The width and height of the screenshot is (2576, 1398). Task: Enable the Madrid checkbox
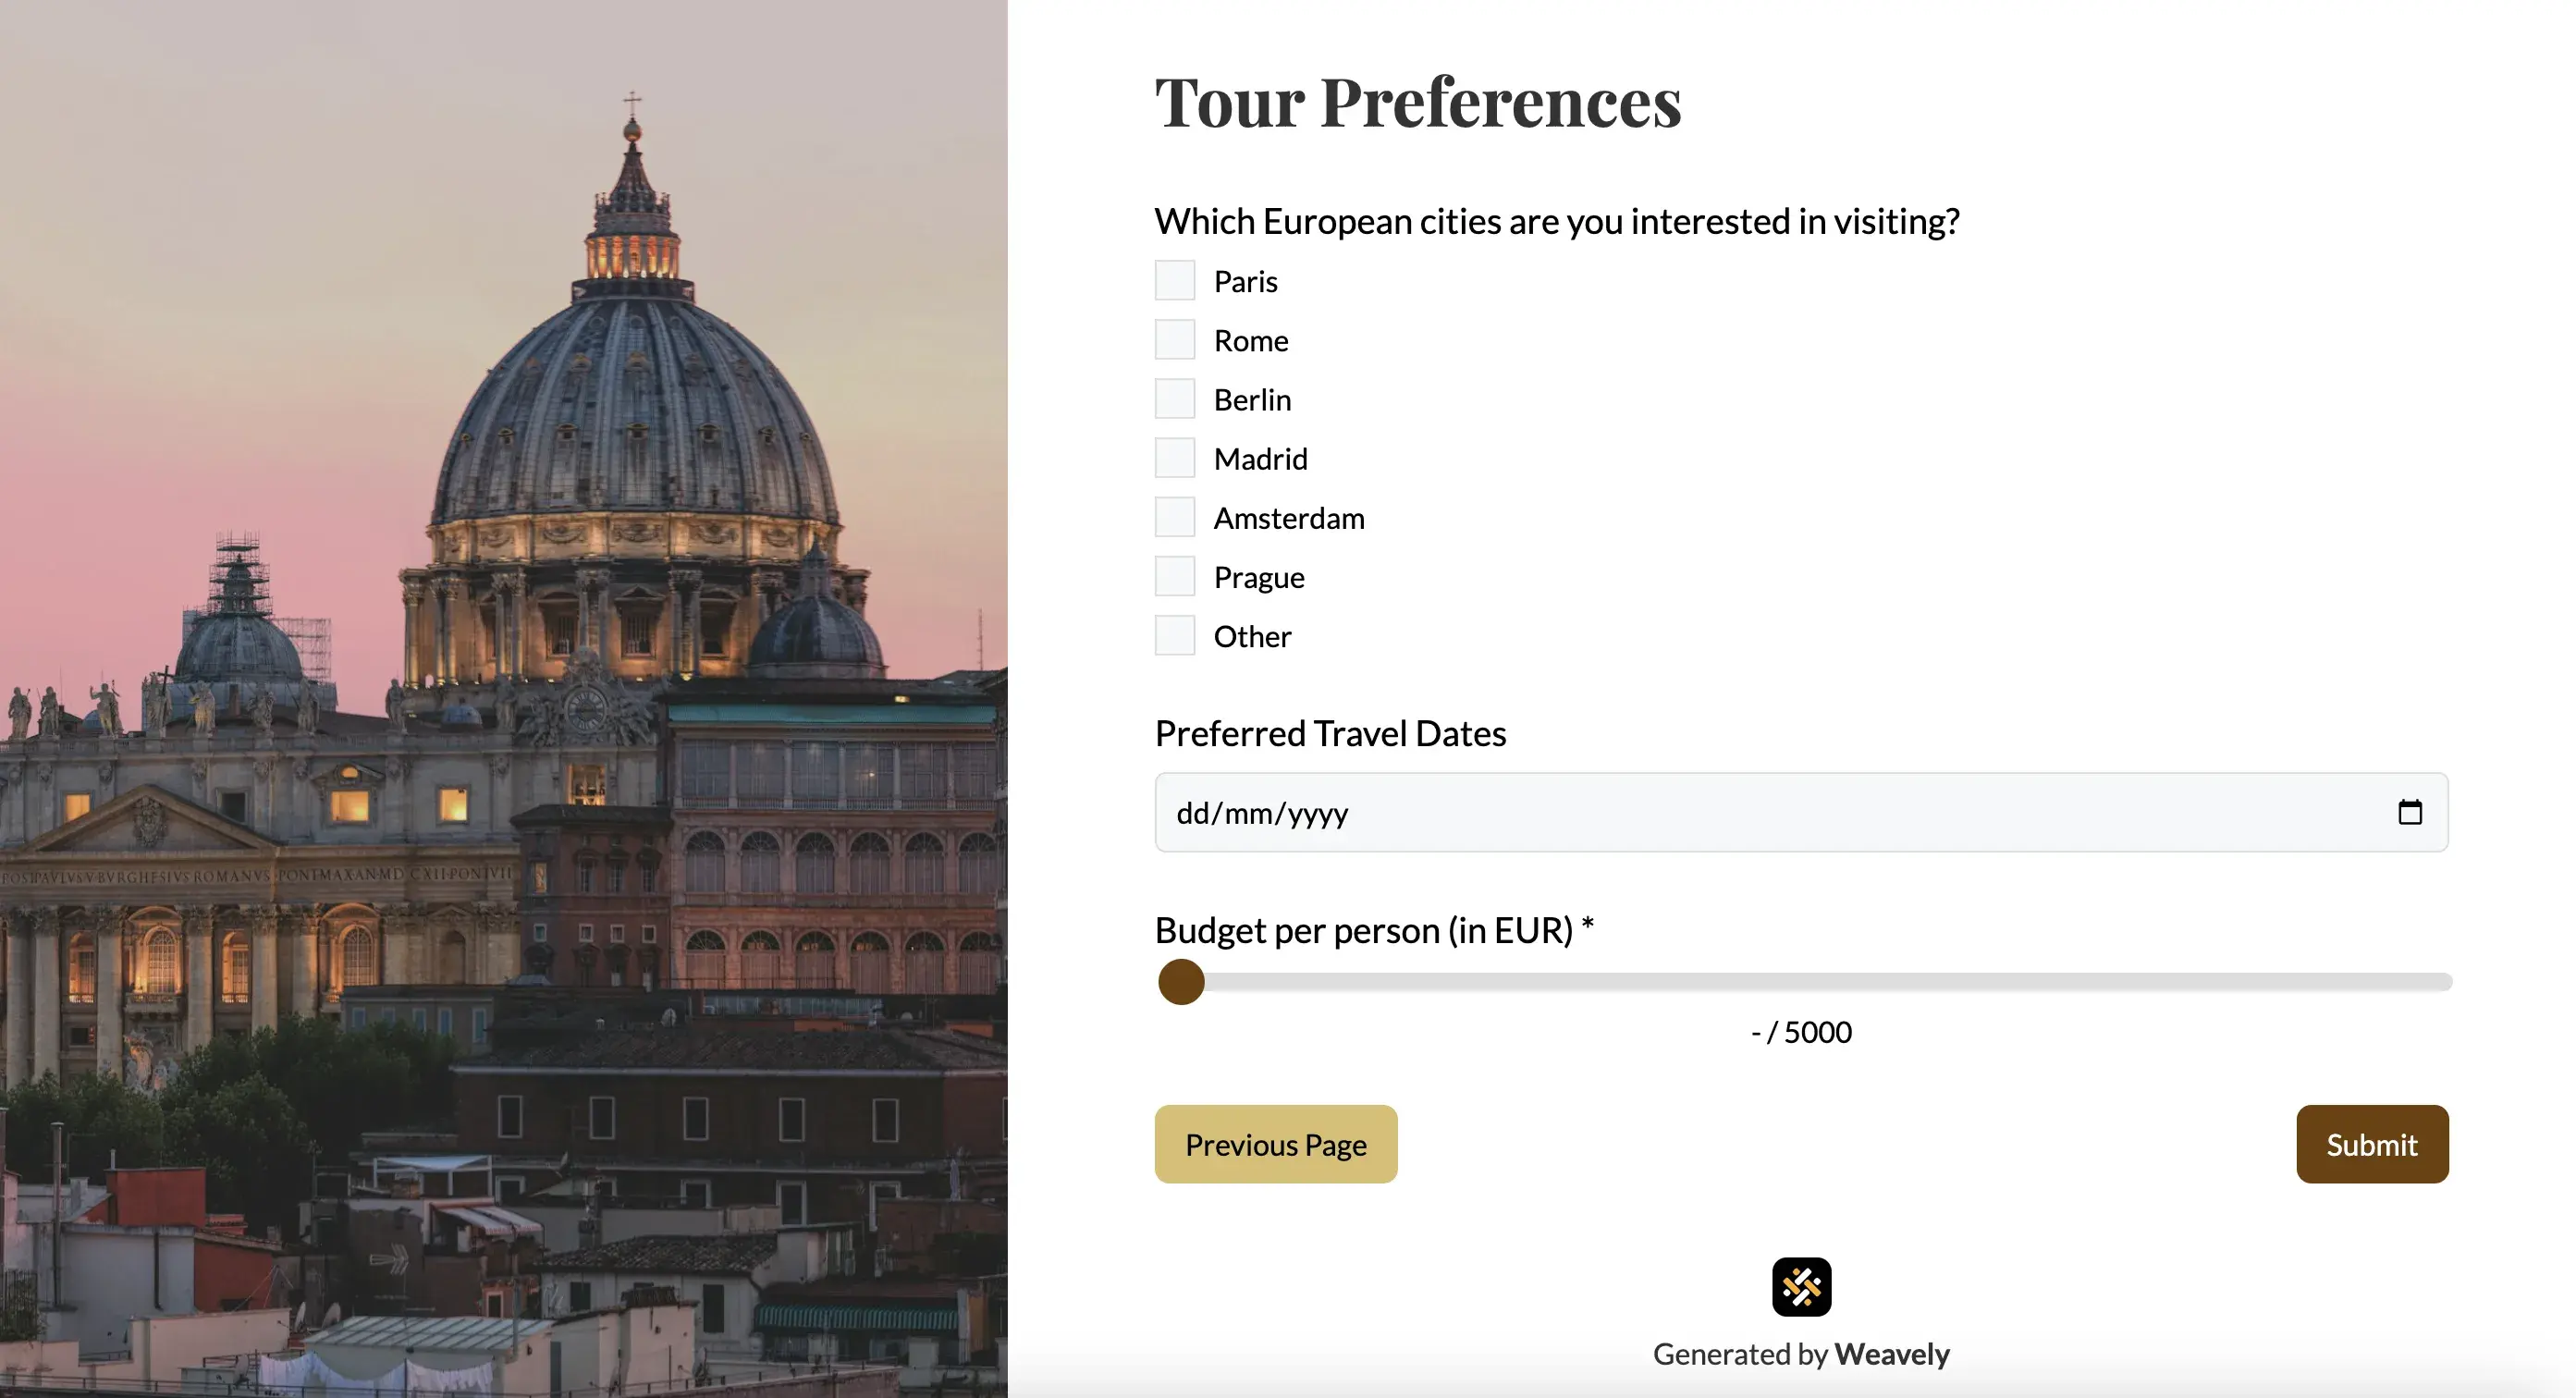pyautogui.click(x=1174, y=457)
